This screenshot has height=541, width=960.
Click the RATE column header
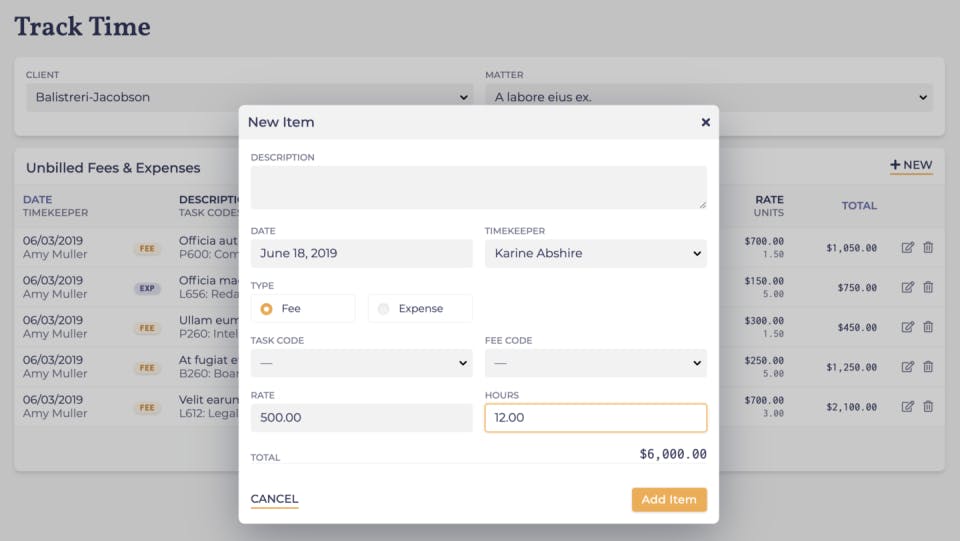tap(769, 200)
